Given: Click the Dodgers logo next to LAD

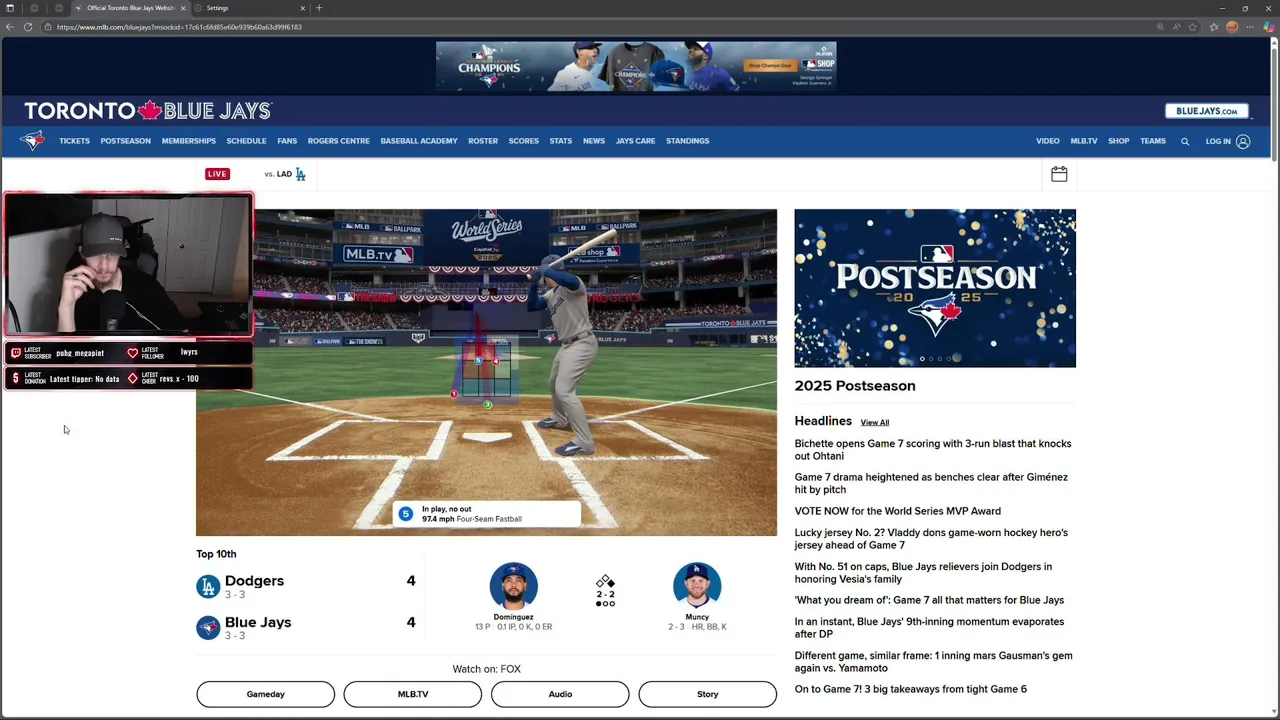Looking at the screenshot, I should point(300,174).
